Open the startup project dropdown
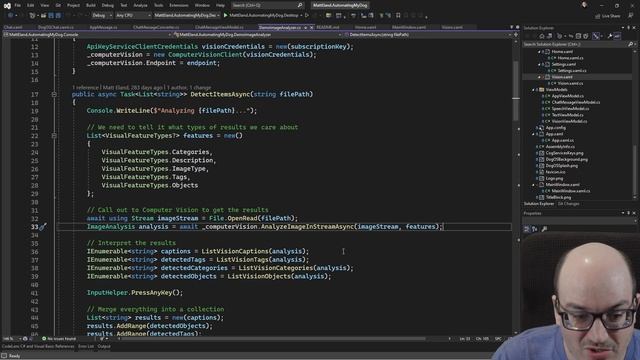Screen dimensions: 640x360 pos(187,16)
